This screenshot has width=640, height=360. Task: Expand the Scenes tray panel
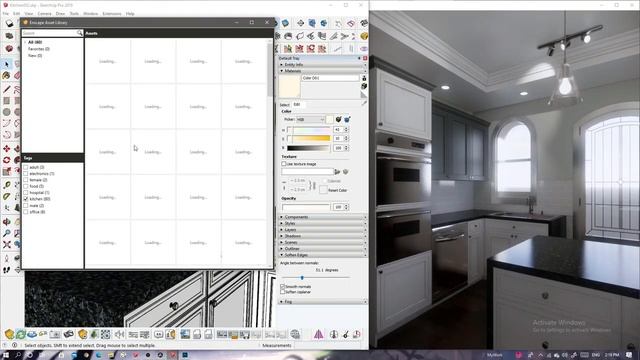tap(322, 242)
